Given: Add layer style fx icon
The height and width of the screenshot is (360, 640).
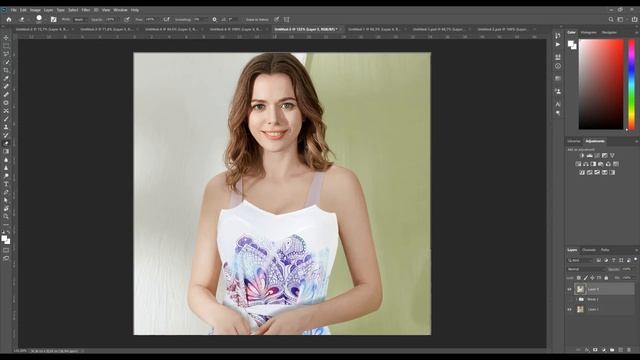Looking at the screenshot, I should [x=587, y=350].
